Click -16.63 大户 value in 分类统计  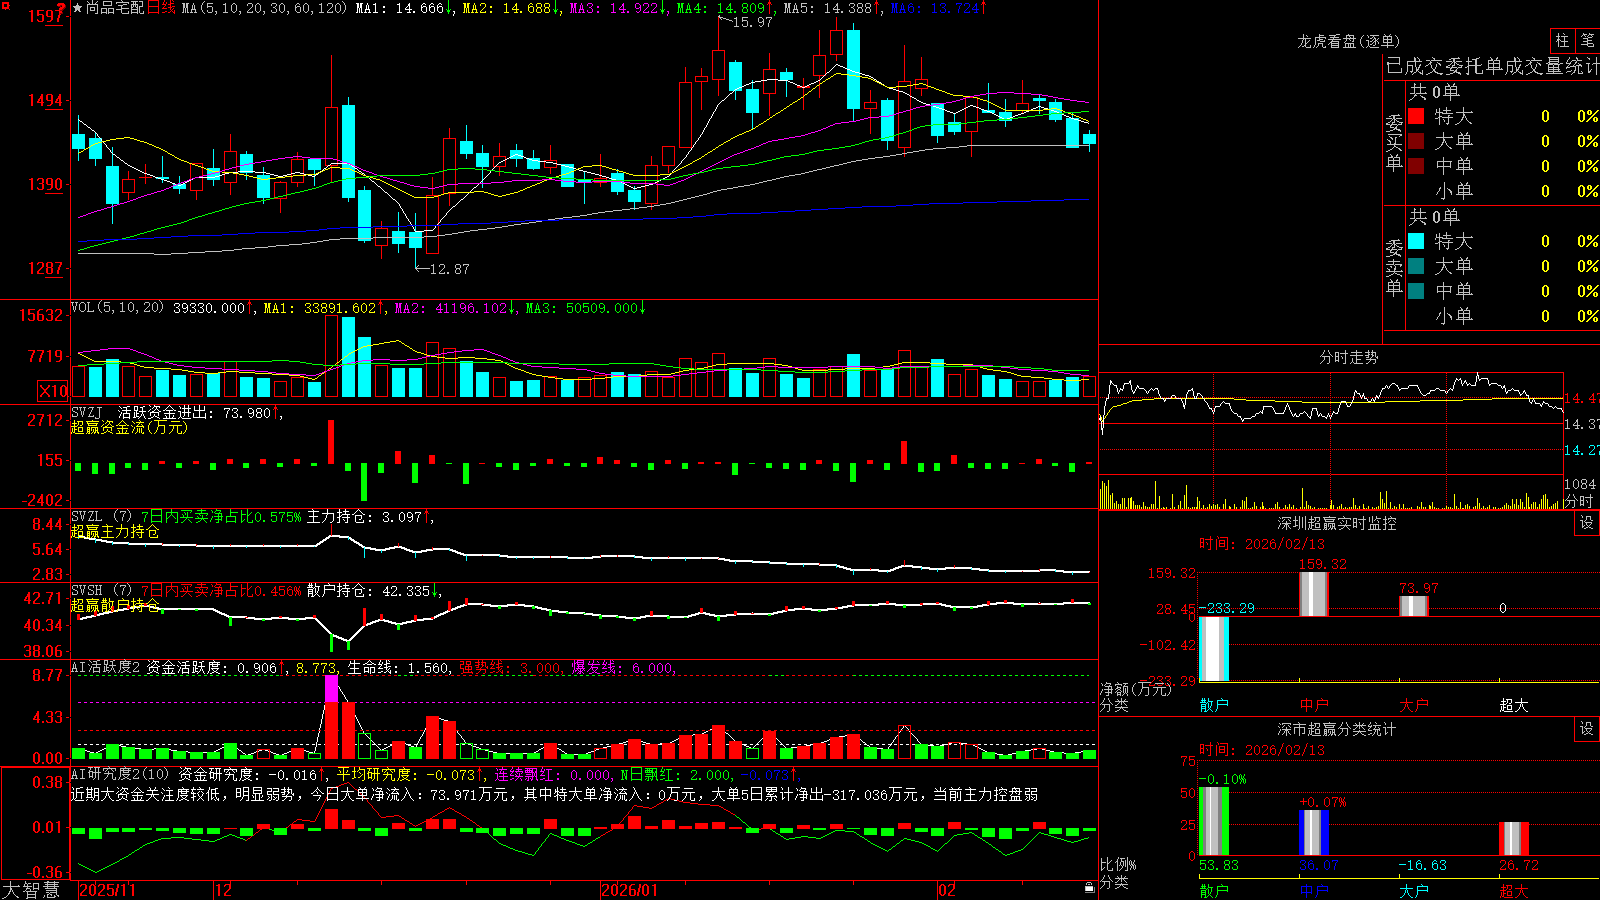(x=1422, y=865)
